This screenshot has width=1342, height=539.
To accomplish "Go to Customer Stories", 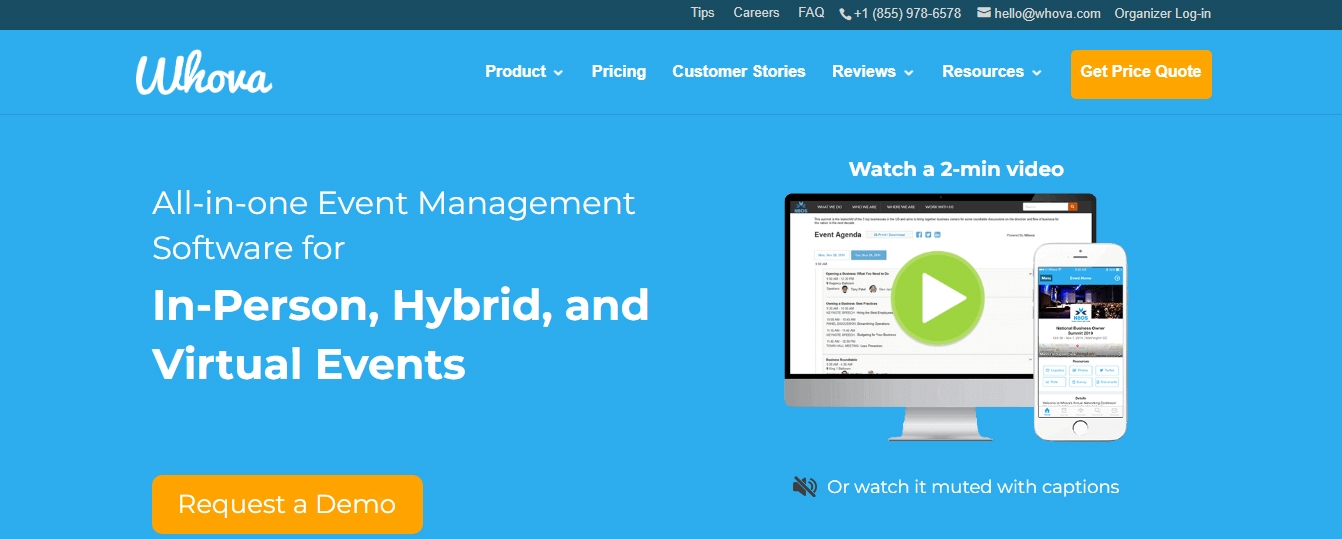I will pos(738,72).
